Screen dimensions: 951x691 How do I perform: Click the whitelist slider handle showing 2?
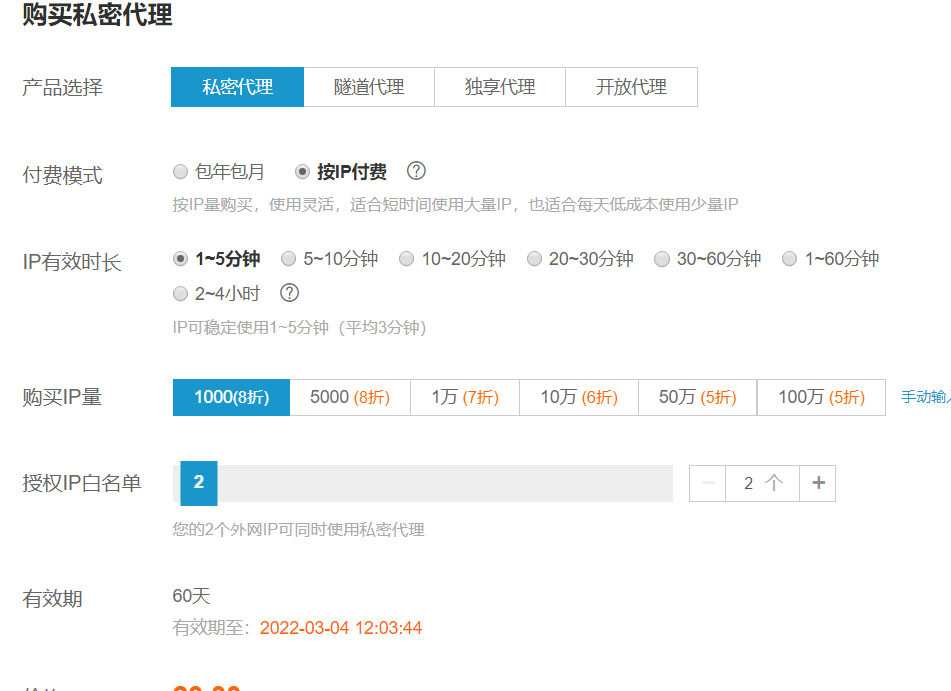pyautogui.click(x=199, y=483)
